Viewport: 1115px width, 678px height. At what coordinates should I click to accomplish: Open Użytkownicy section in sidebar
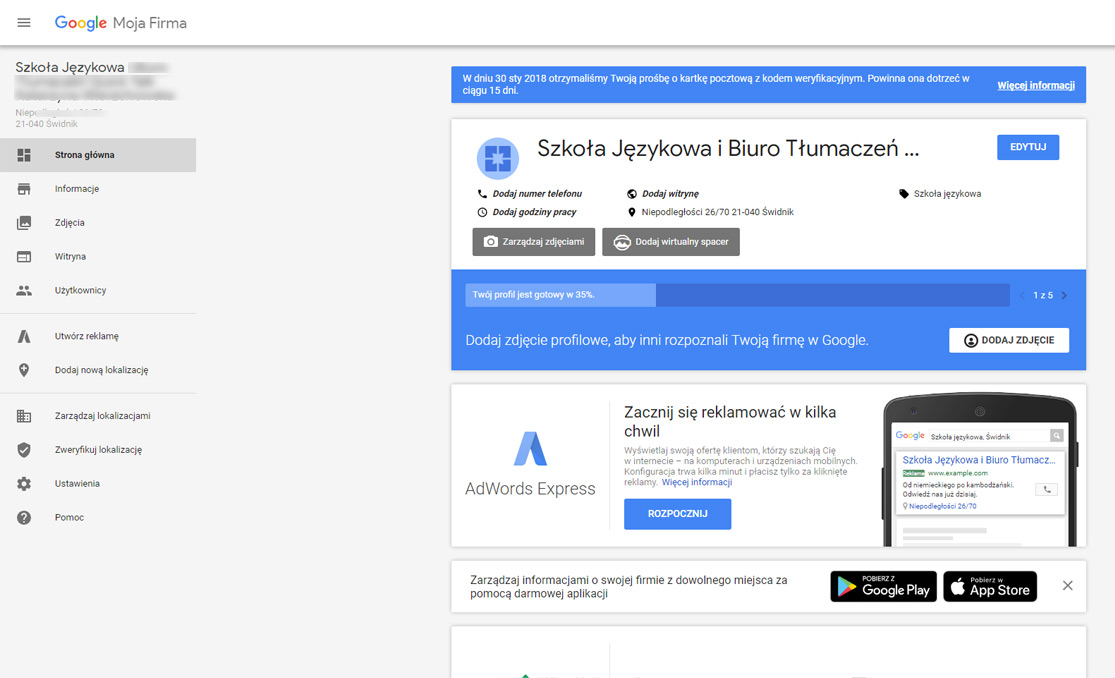click(98, 290)
